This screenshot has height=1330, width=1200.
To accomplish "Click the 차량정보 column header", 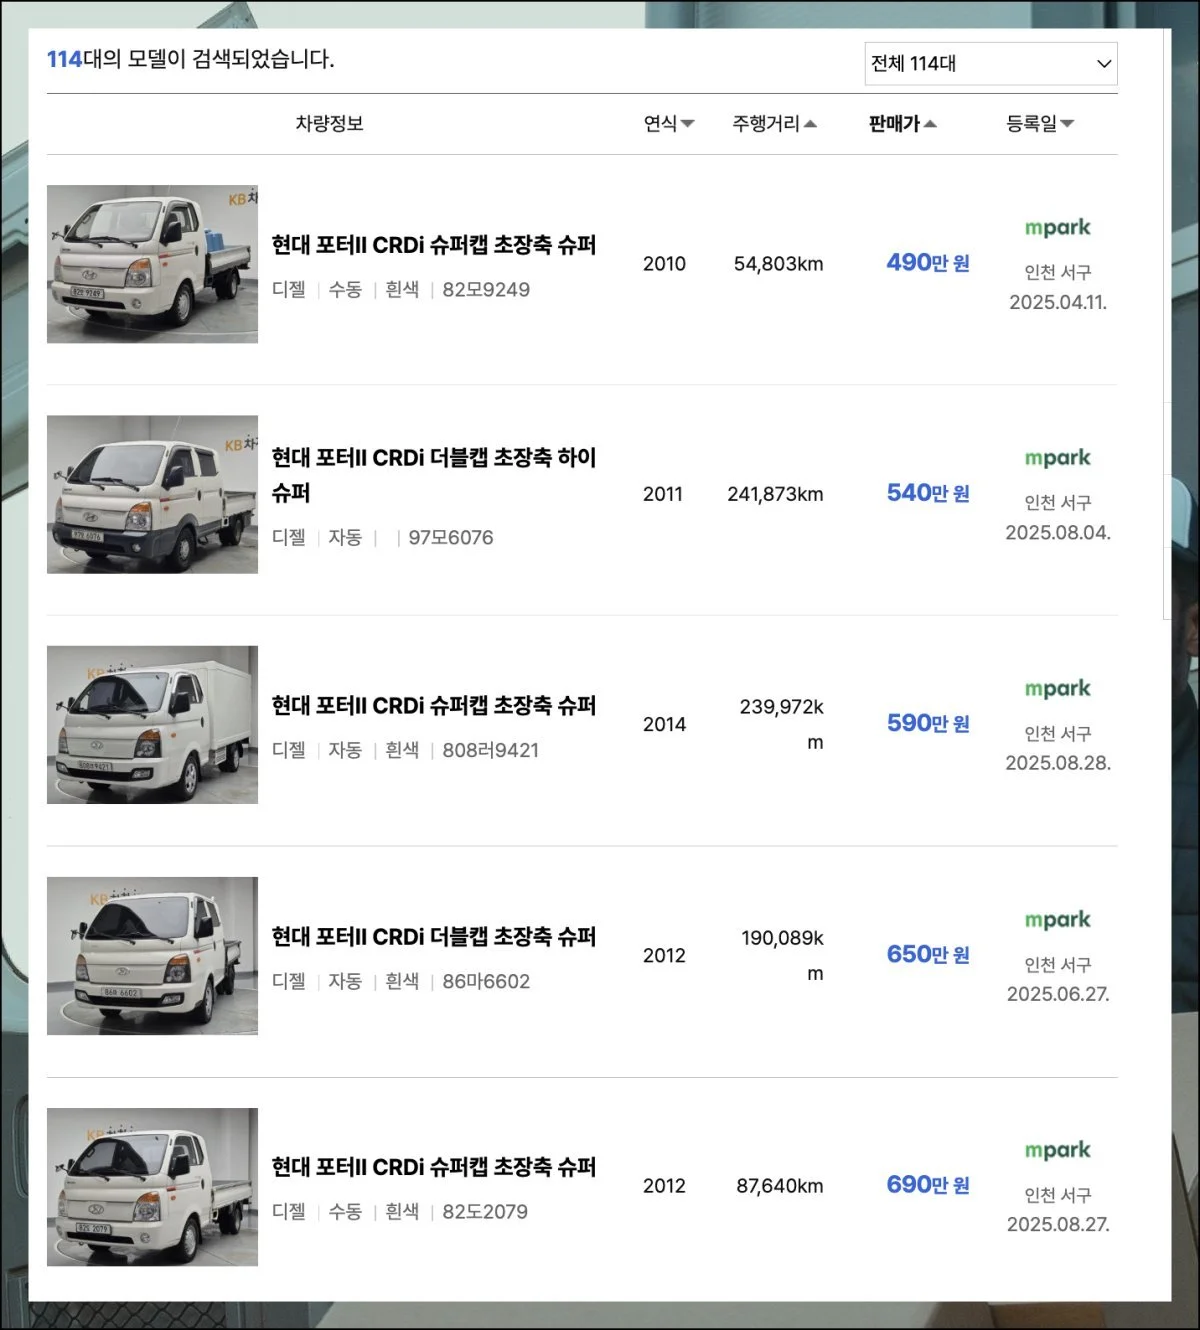I will 329,123.
